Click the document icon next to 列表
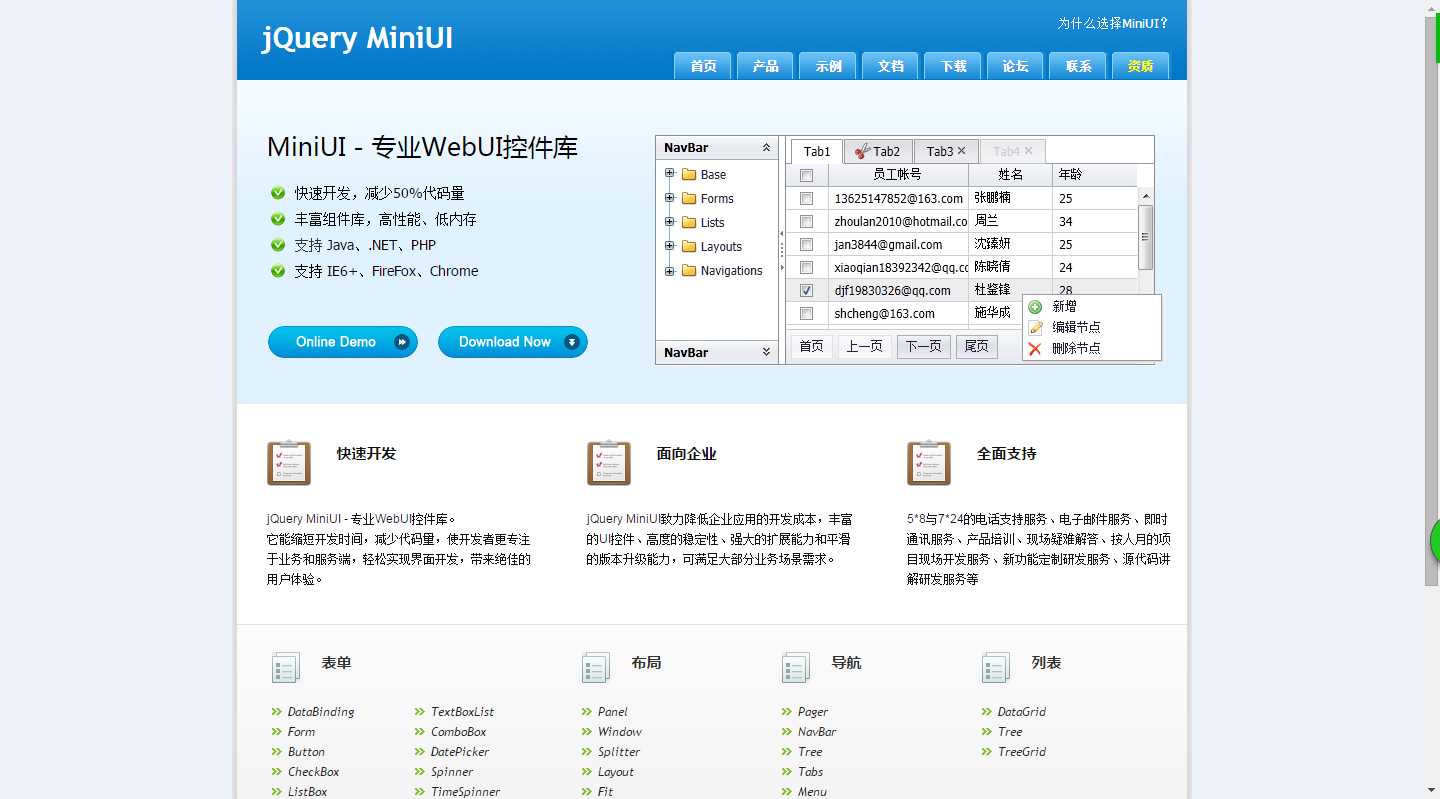Viewport: 1440px width, 799px height. (996, 667)
